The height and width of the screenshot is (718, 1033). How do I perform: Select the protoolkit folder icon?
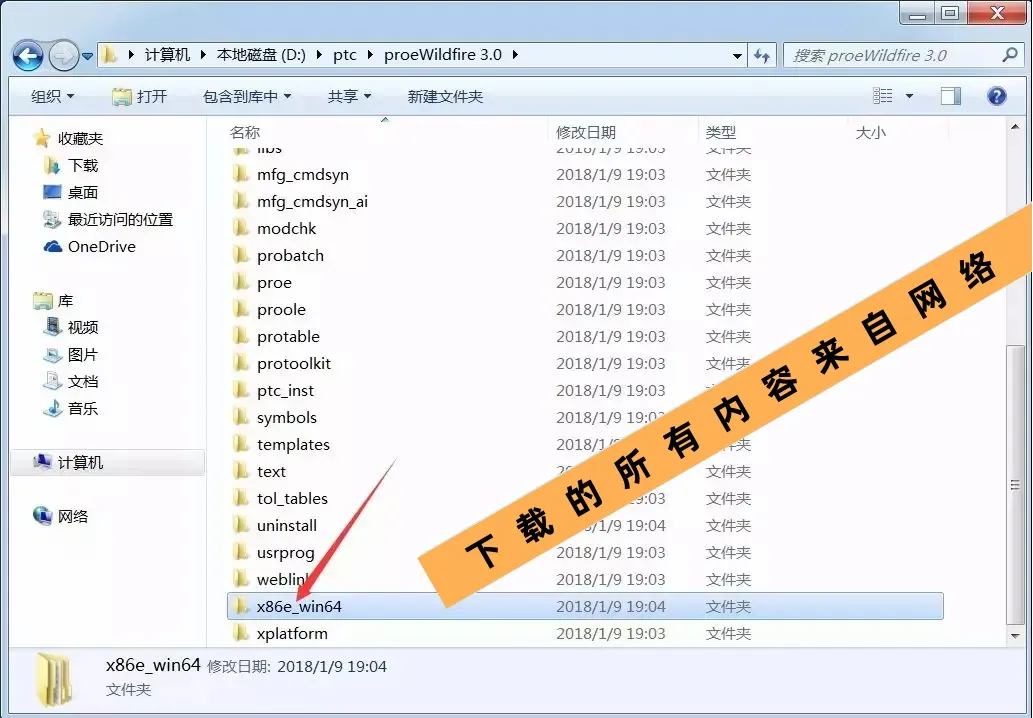[241, 363]
